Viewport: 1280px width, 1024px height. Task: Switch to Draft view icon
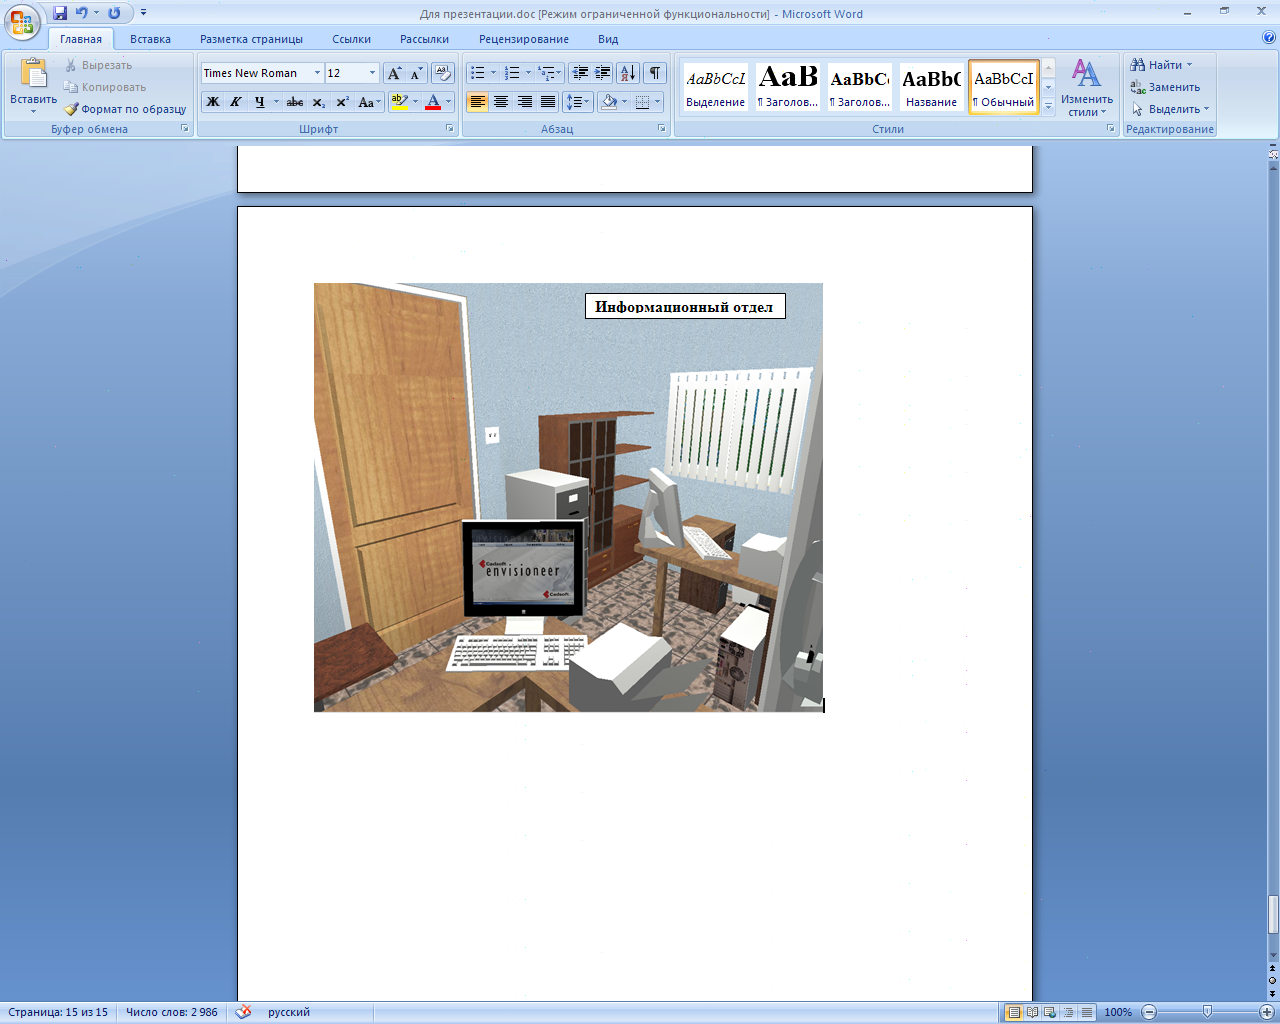[1086, 1012]
